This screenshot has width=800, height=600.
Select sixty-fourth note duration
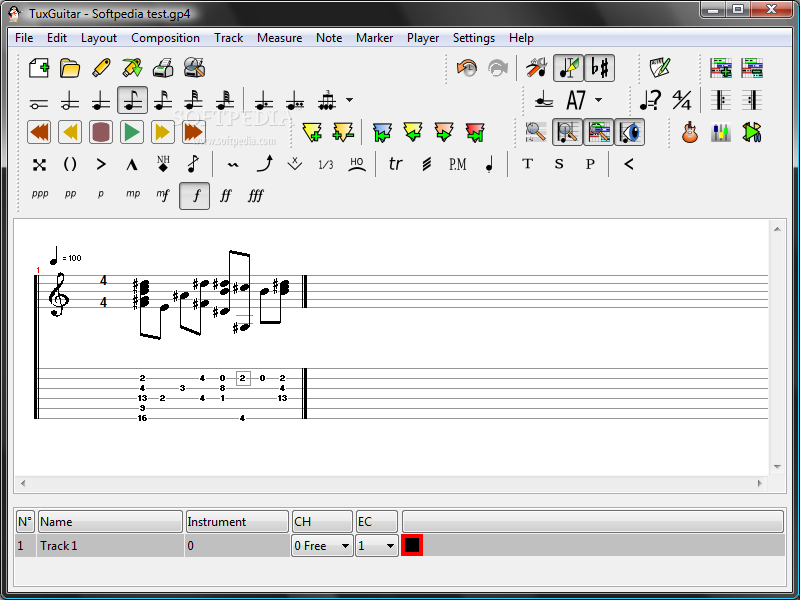[226, 101]
